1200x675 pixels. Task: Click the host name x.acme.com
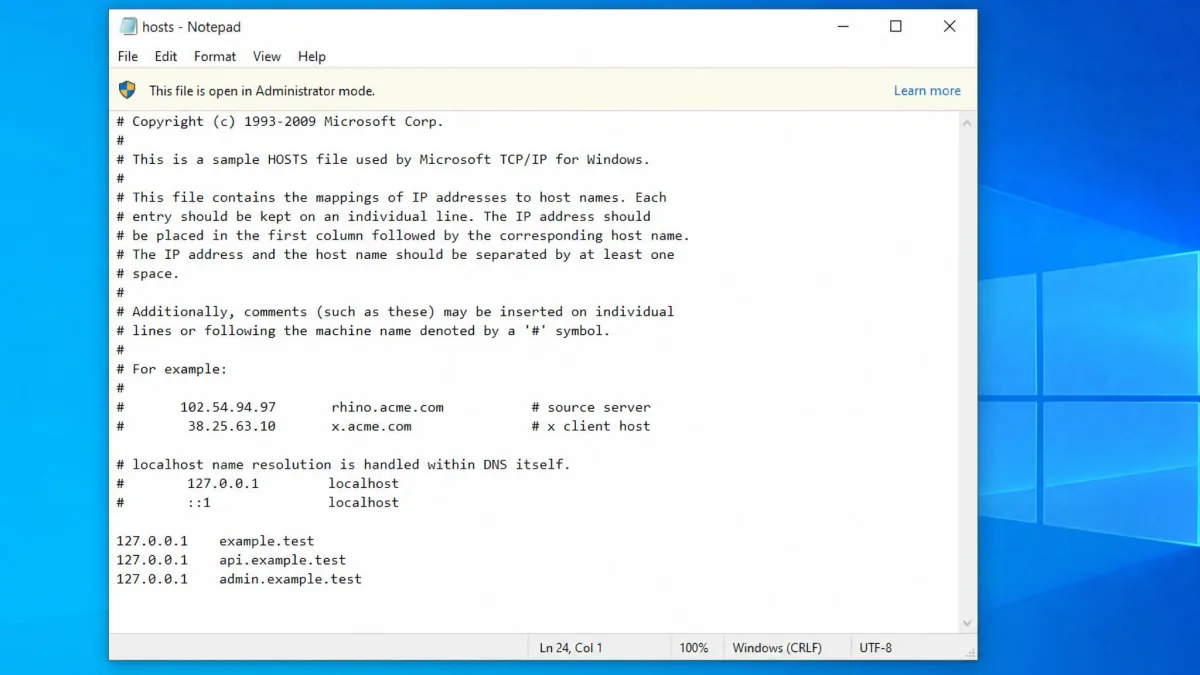pyautogui.click(x=372, y=427)
